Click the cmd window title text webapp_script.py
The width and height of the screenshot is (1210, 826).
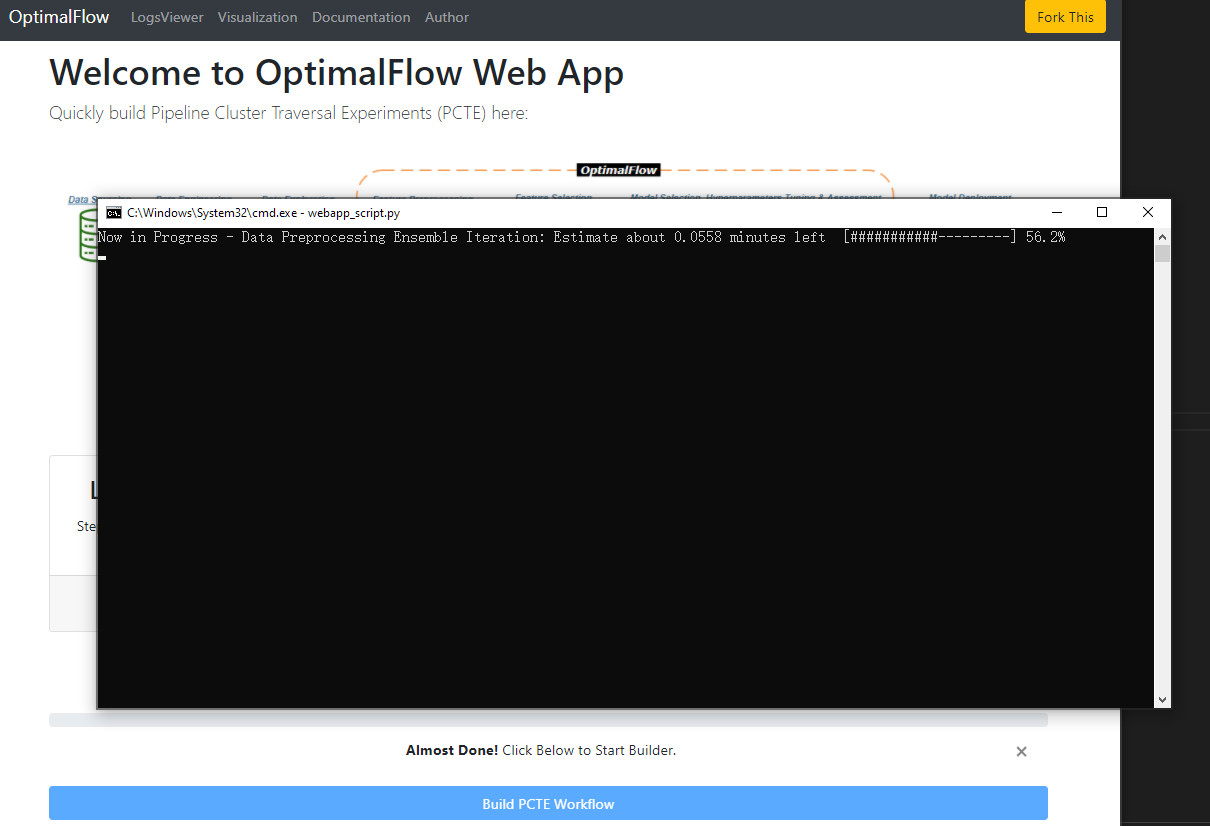tap(353, 213)
